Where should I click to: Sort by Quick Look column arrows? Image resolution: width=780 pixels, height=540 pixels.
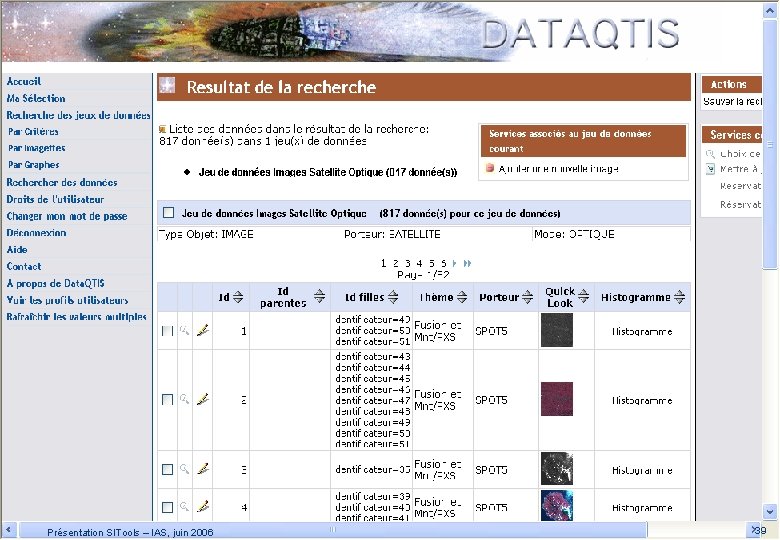[584, 296]
